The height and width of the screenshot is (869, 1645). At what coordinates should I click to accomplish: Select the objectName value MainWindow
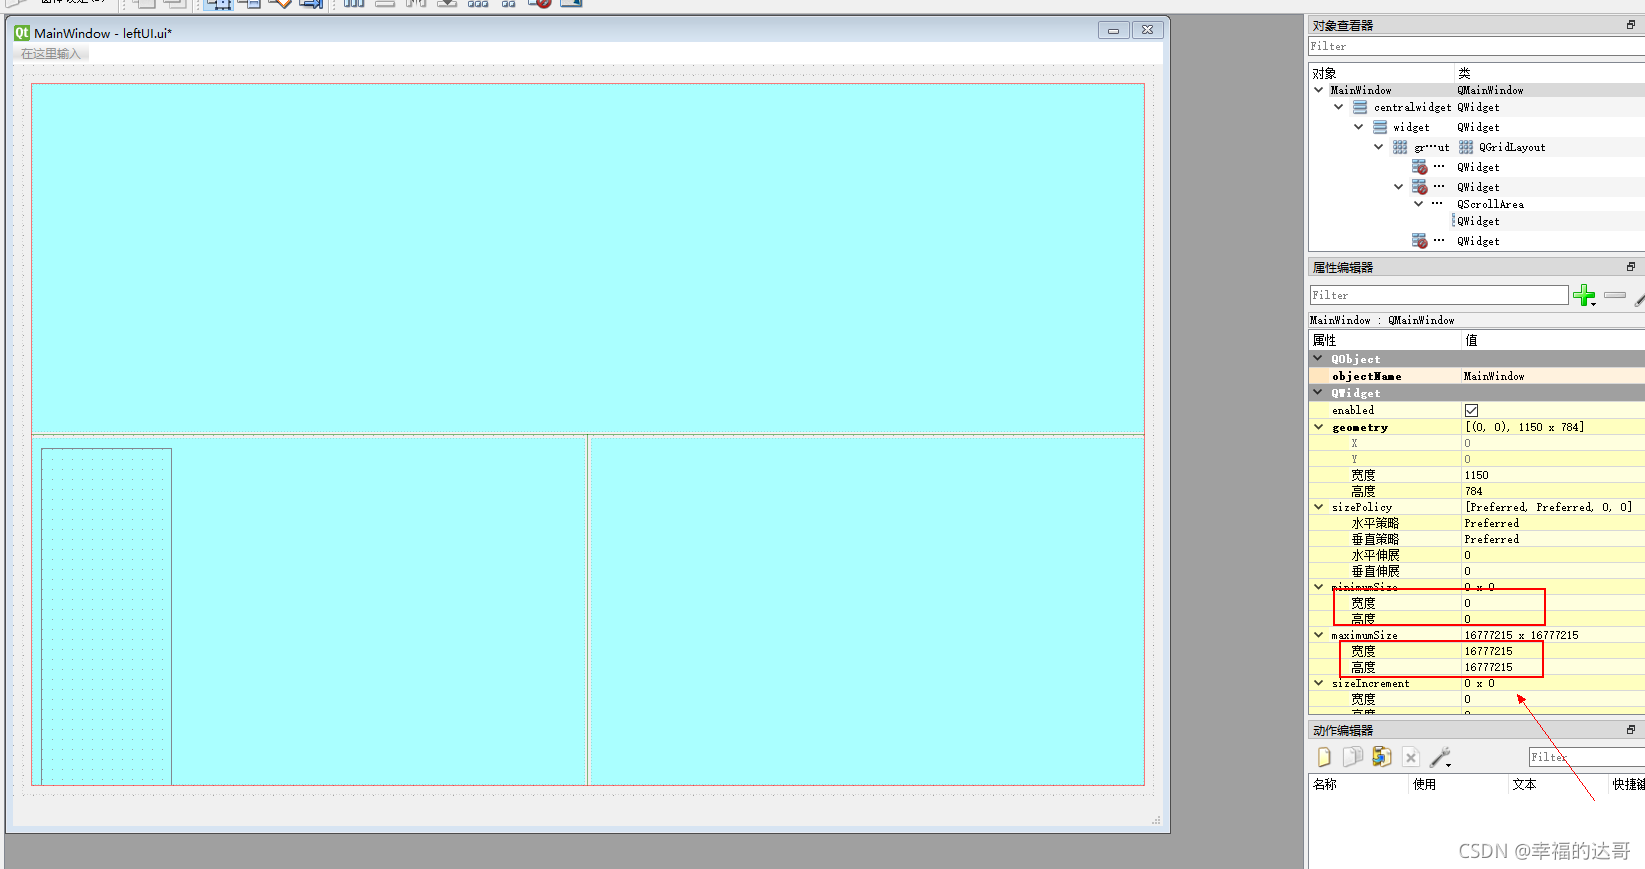pos(1494,376)
